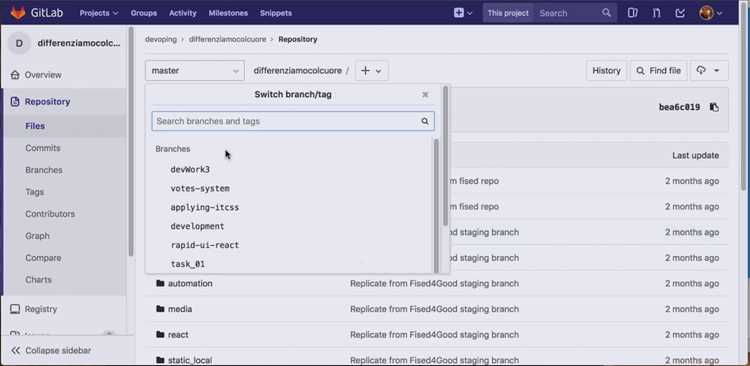Screen dimensions: 750x366
Task: Click the Overview home icon in sidebar
Action: (x=15, y=75)
